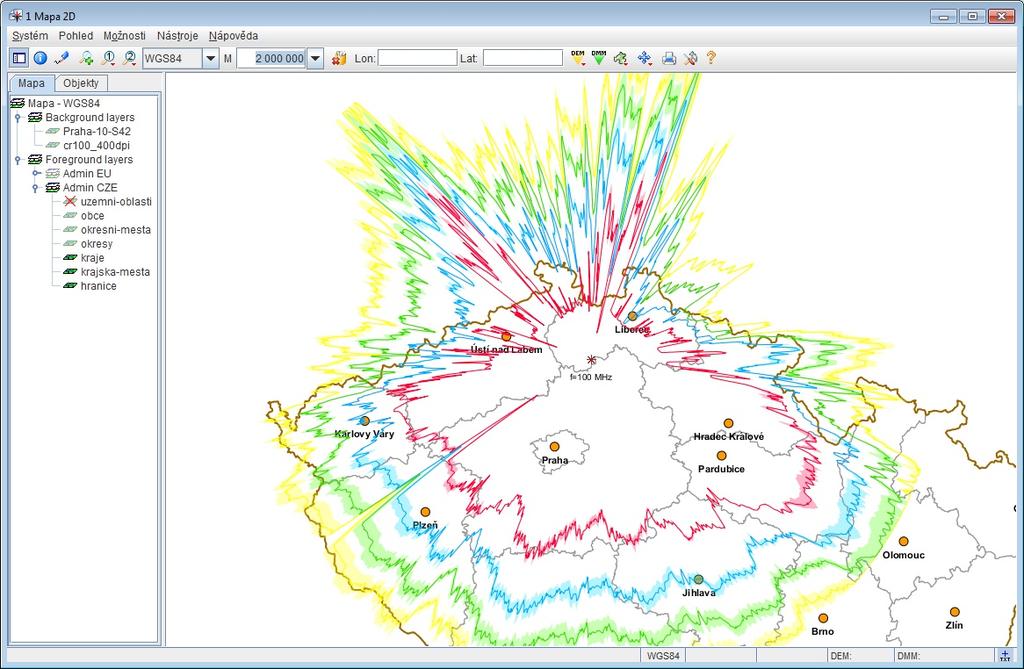Screen dimensions: 1024x669
Task: Toggle visibility icon of Praha-10-S42 layer
Action: click(52, 131)
